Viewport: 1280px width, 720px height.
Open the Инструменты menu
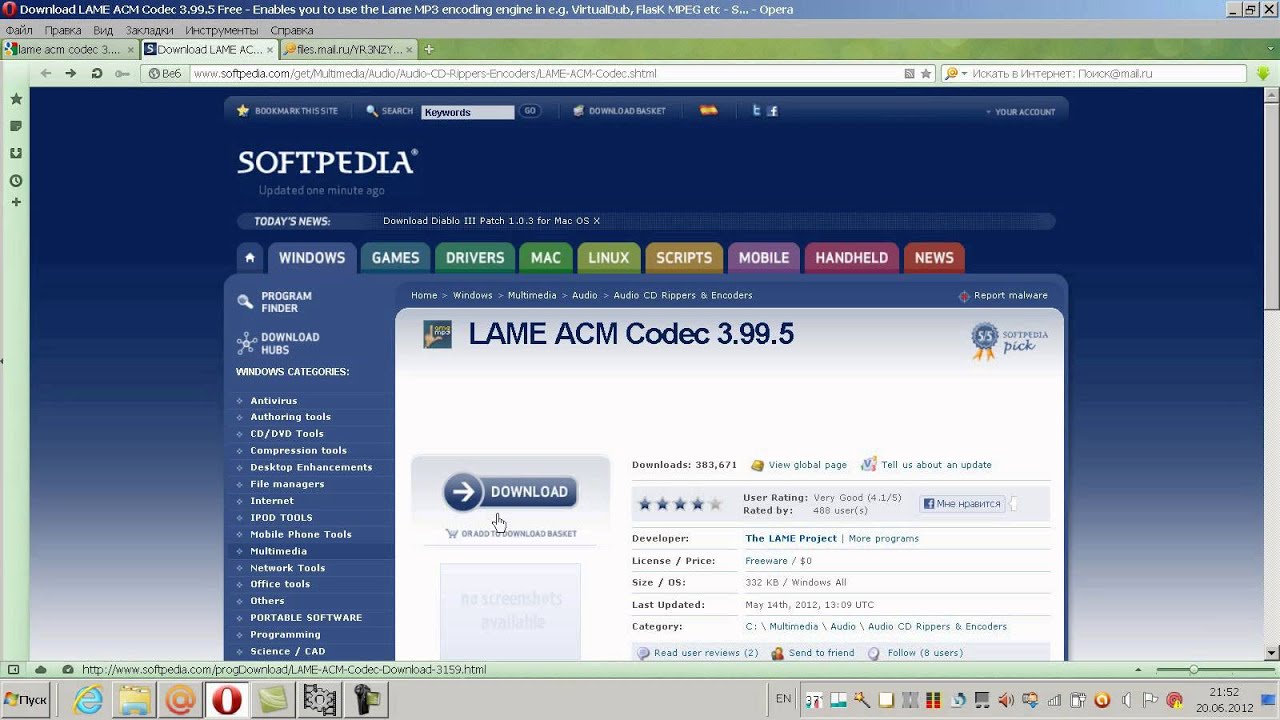221,30
